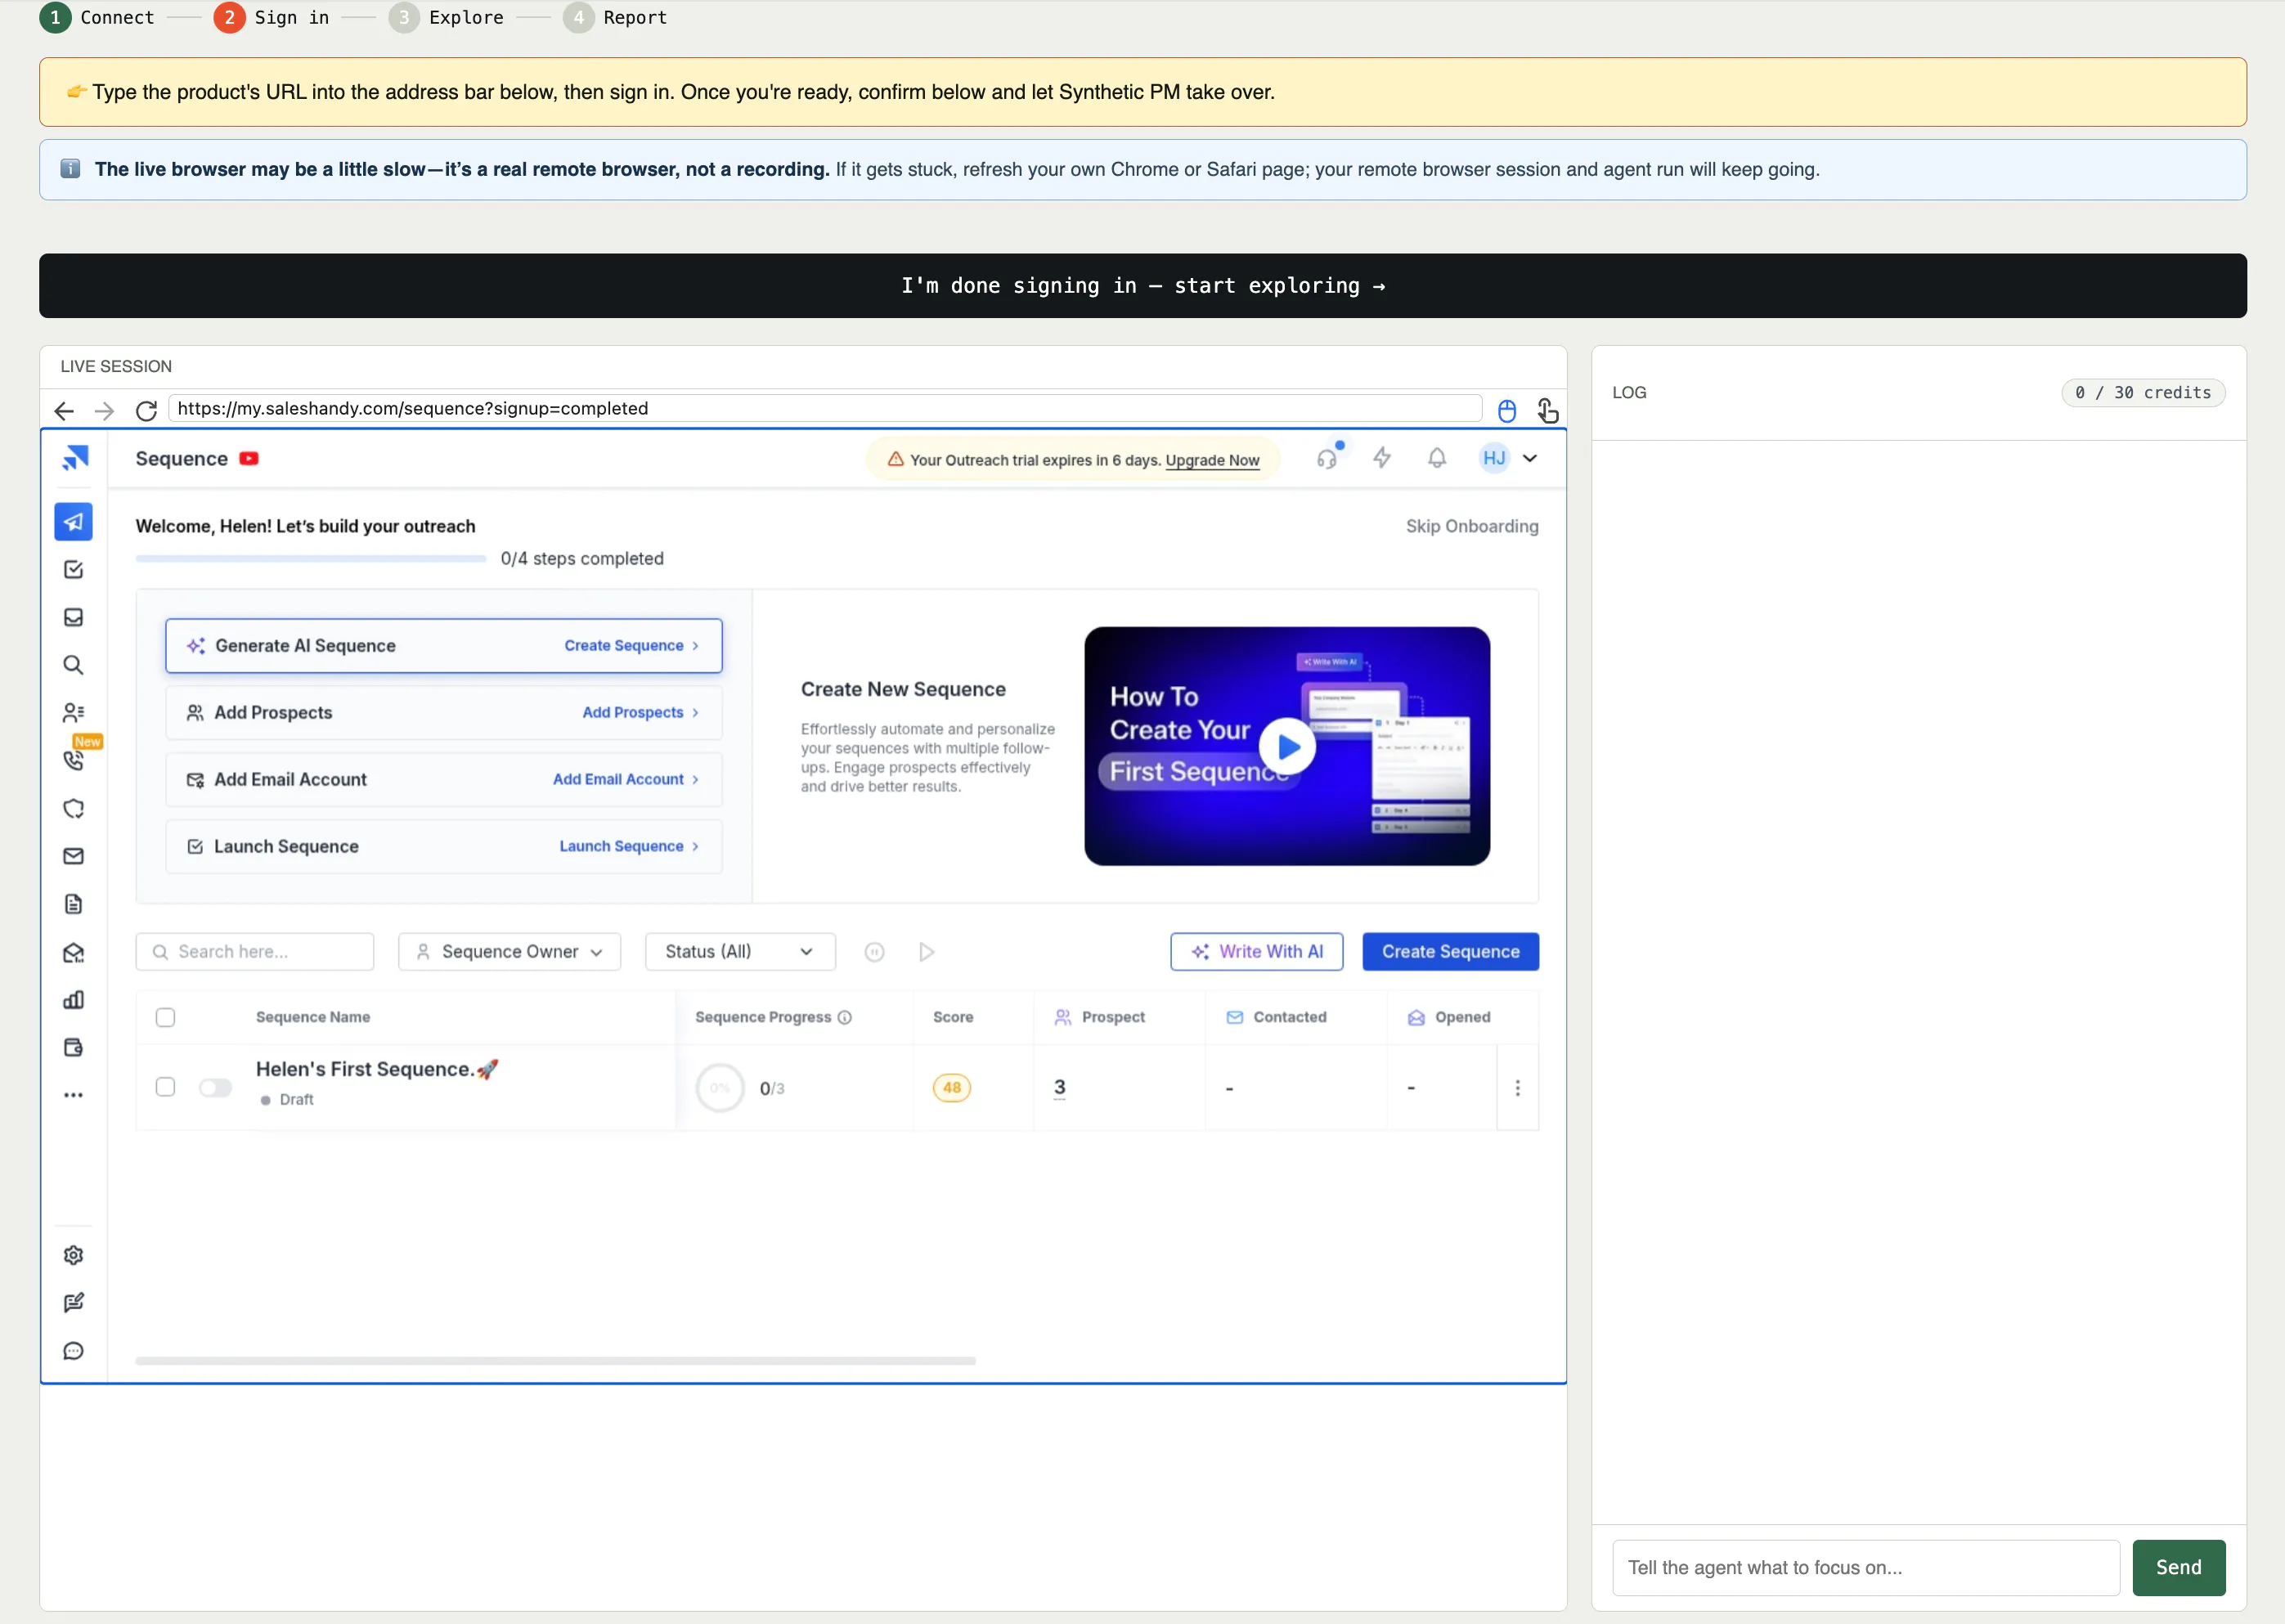Click the Saleshandy logo icon
The width and height of the screenshot is (2285, 1624).
(75, 458)
